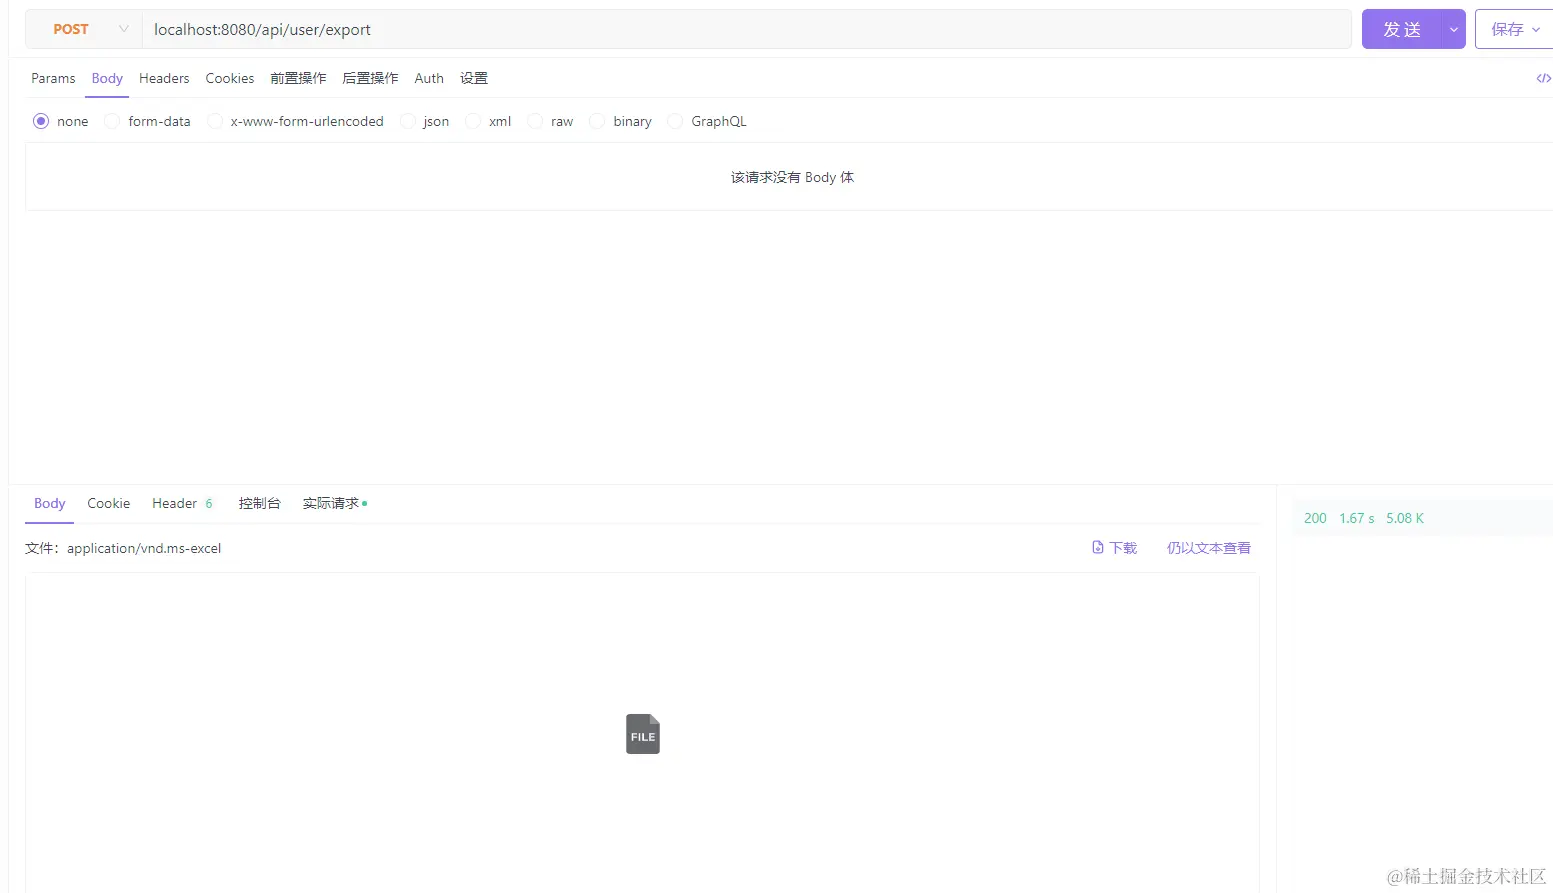Choose the raw body option
The height and width of the screenshot is (893, 1553).
[x=535, y=121]
